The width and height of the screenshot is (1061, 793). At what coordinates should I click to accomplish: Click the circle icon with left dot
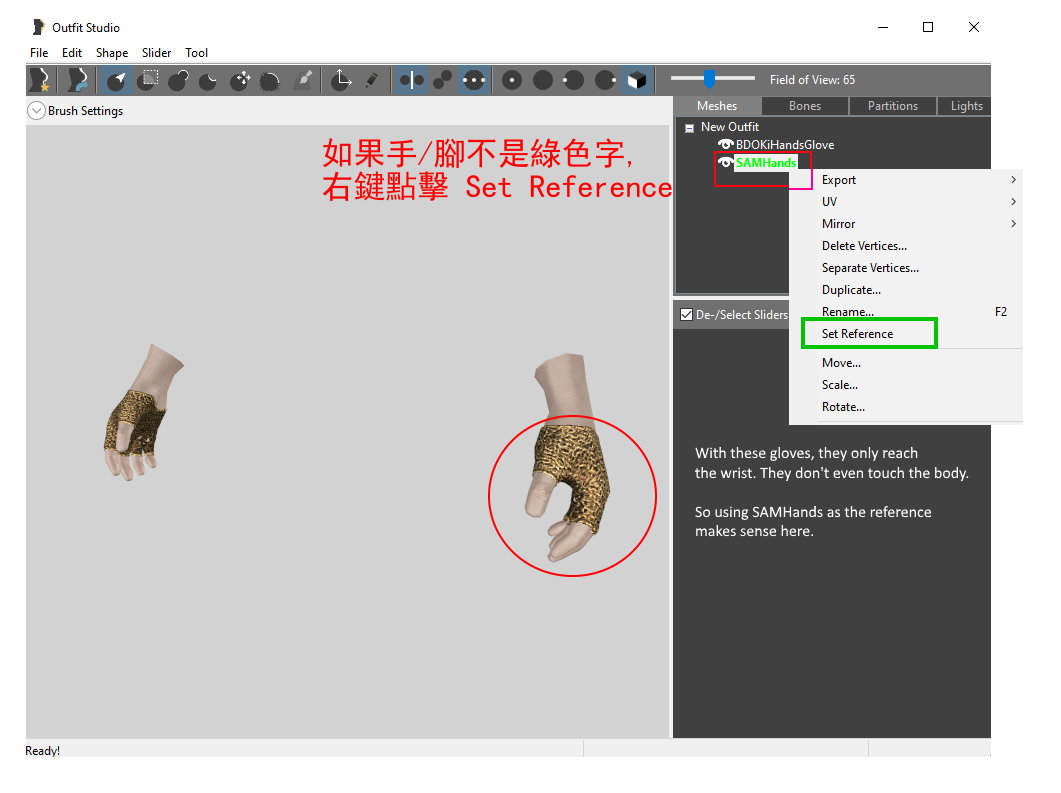[574, 81]
